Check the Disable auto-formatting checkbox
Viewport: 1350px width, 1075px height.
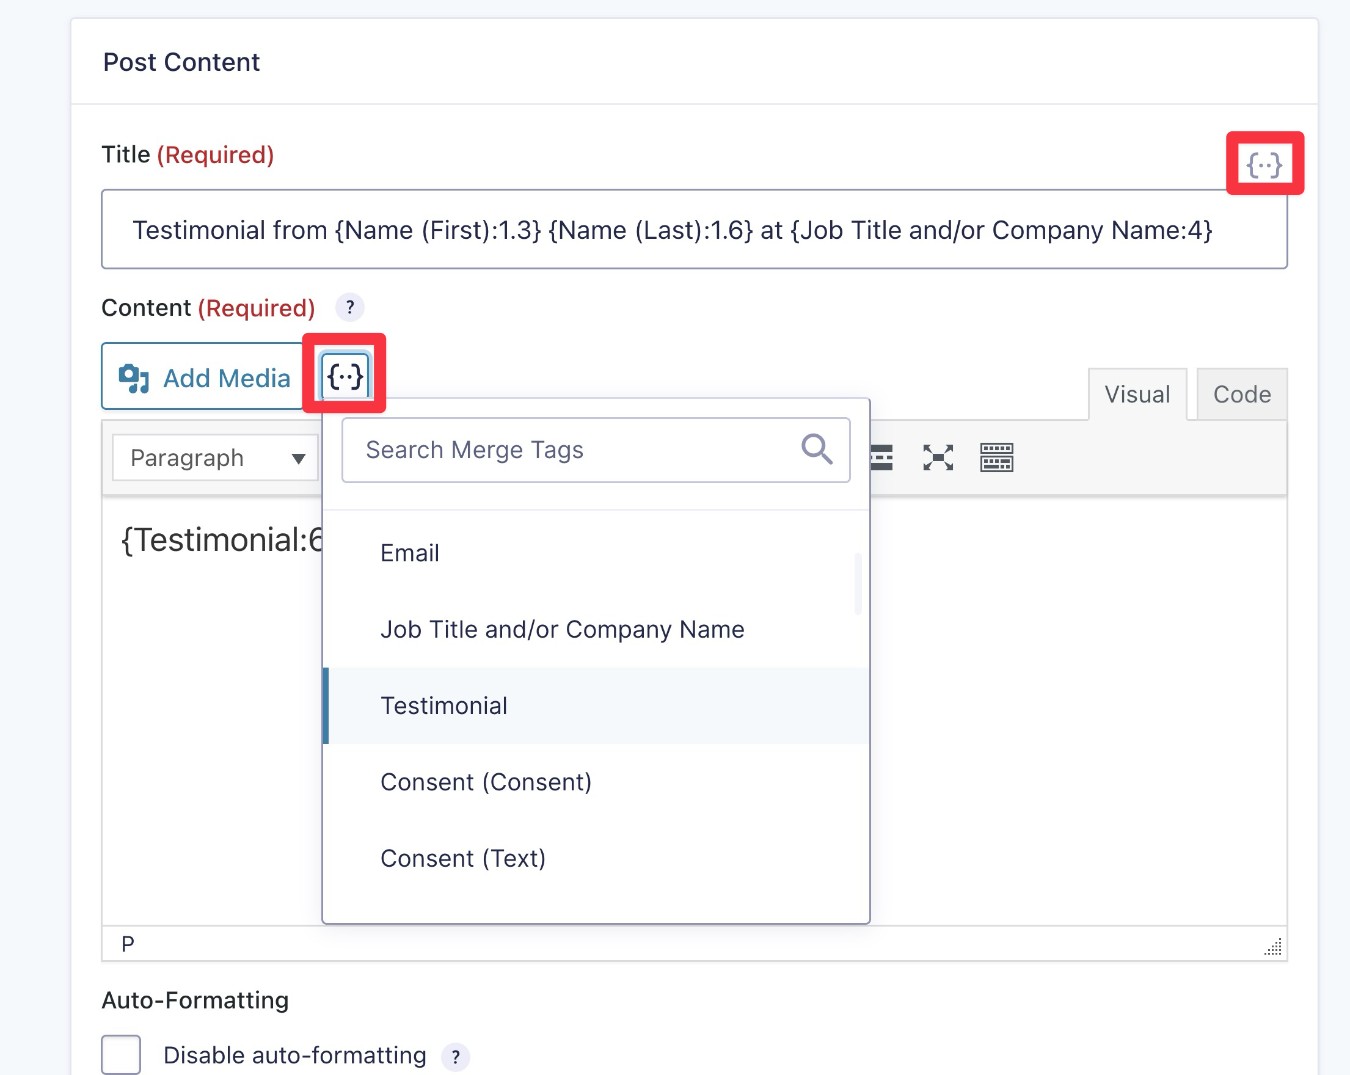point(120,1053)
